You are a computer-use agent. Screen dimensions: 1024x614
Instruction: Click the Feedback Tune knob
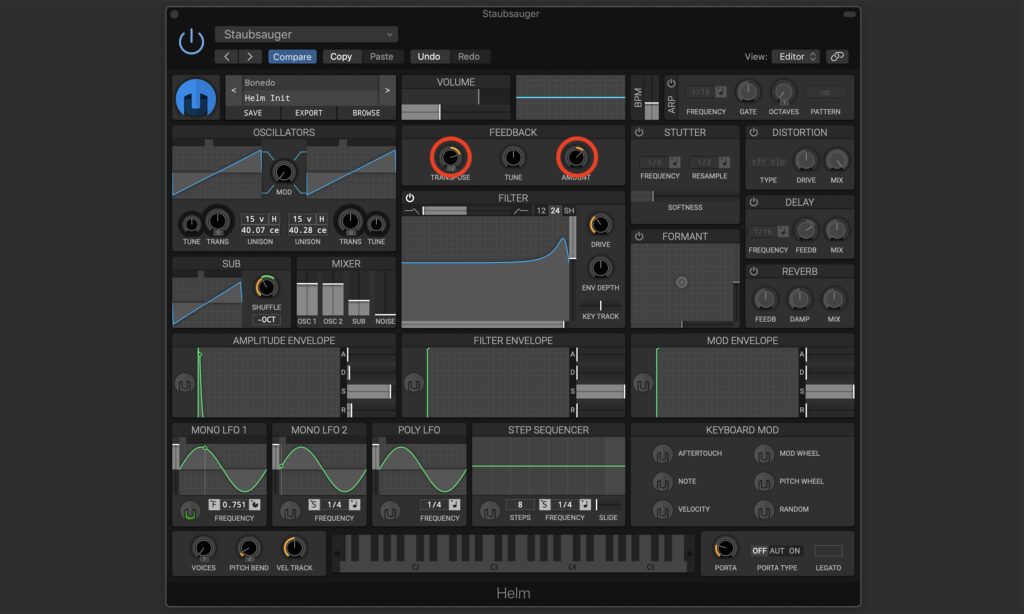[x=513, y=157]
